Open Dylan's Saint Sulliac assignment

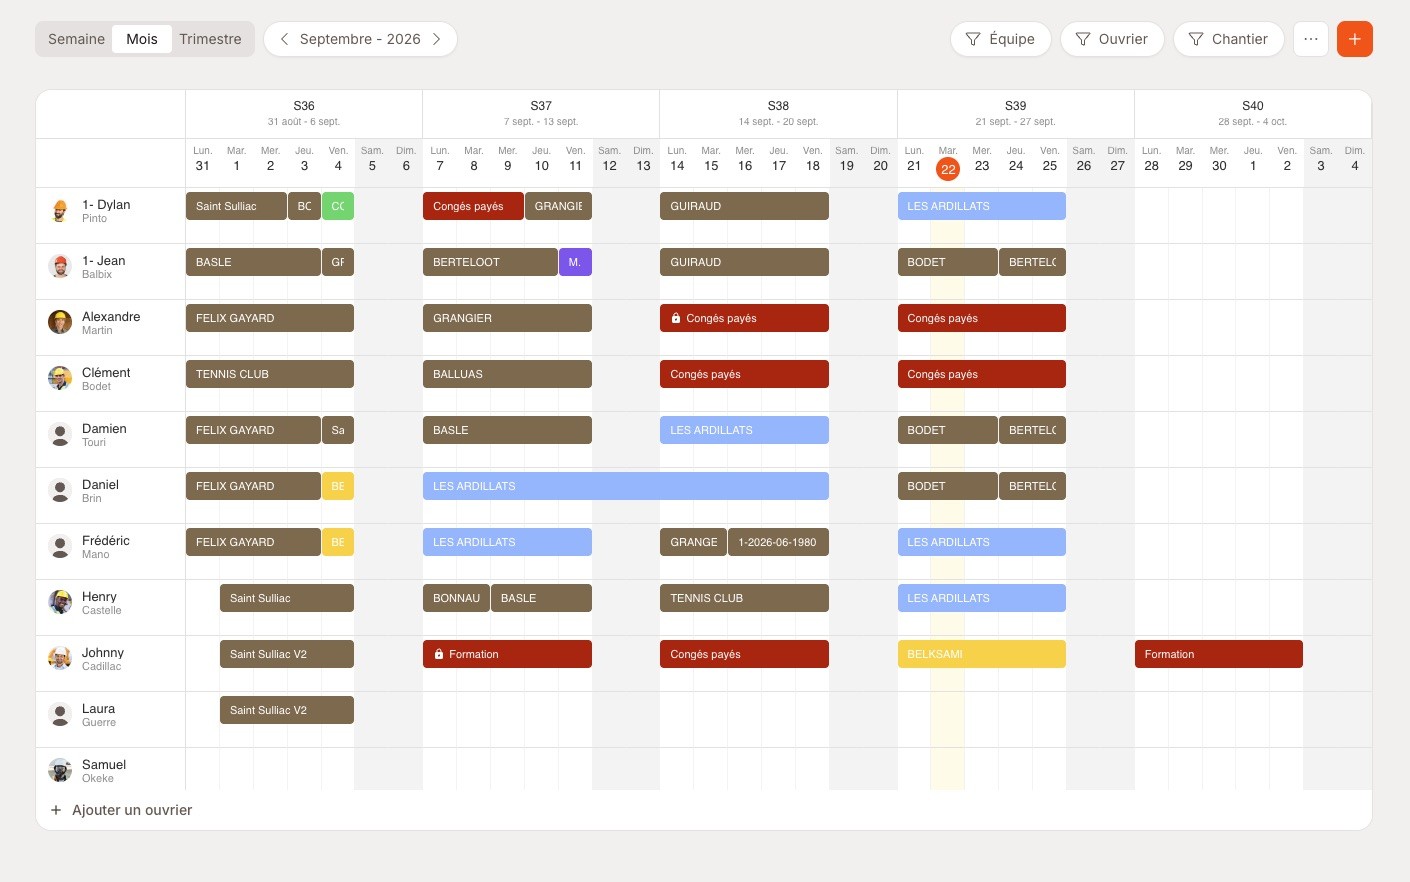[x=236, y=206]
